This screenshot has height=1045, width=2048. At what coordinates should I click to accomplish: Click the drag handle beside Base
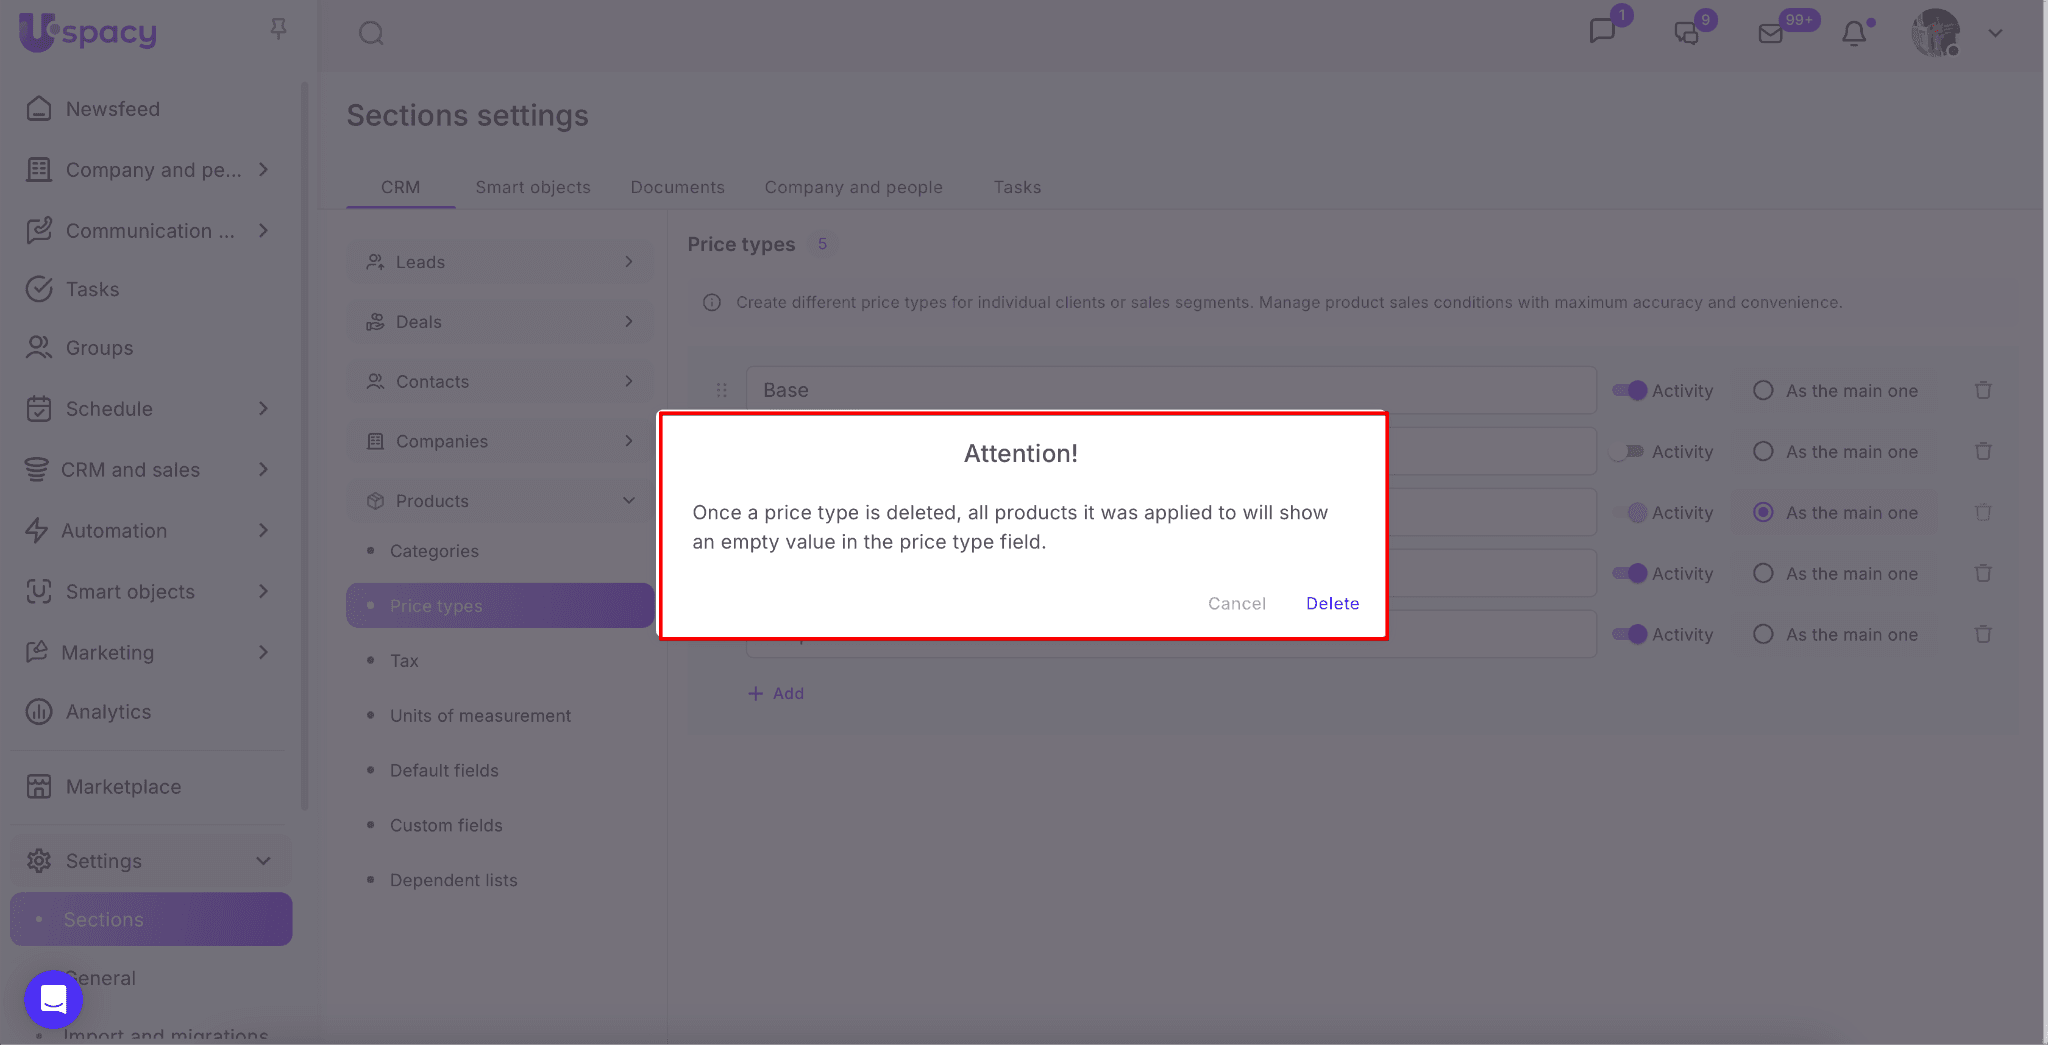point(721,391)
